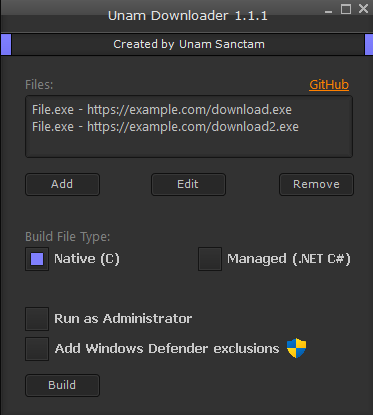Click the Edit button

pos(188,184)
